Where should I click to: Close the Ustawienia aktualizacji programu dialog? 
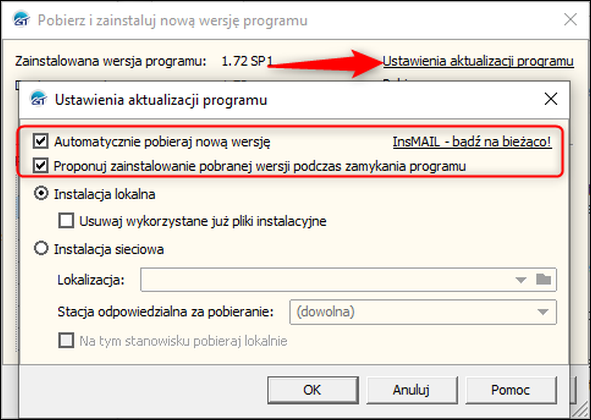click(x=551, y=99)
